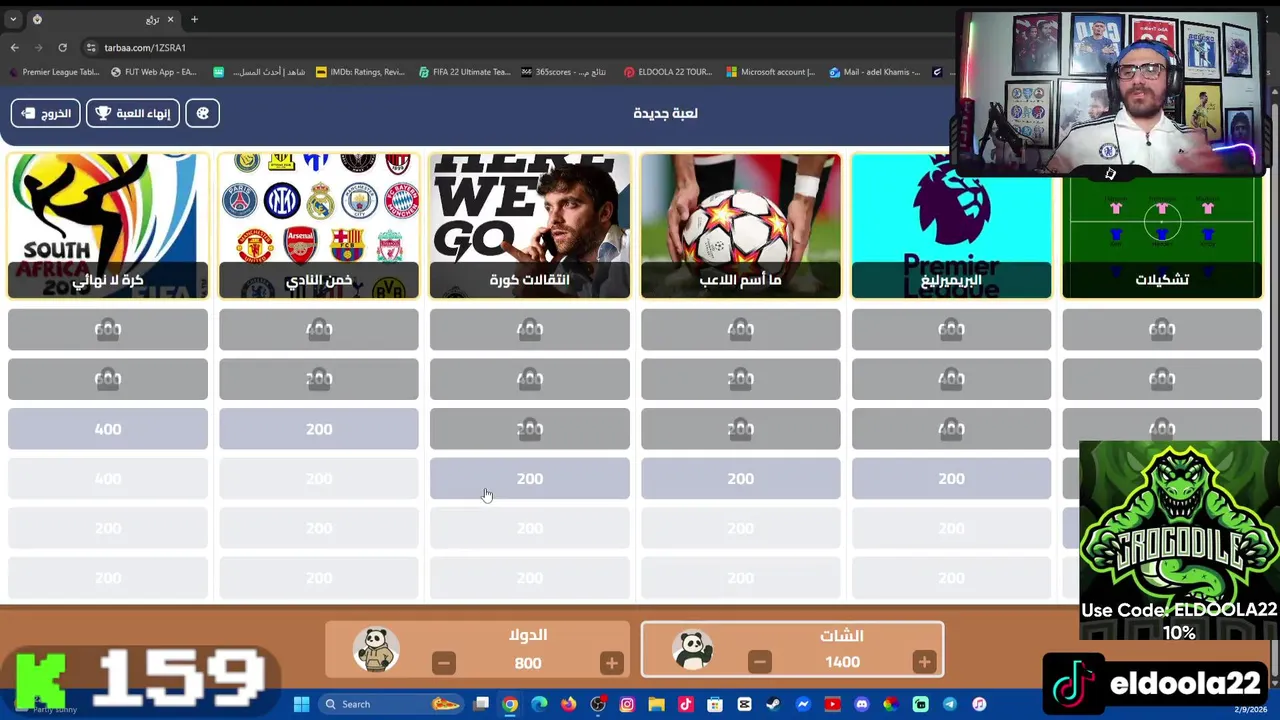The width and height of the screenshot is (1280, 720).
Task: Select the open browser tab
Action: coord(103,19)
